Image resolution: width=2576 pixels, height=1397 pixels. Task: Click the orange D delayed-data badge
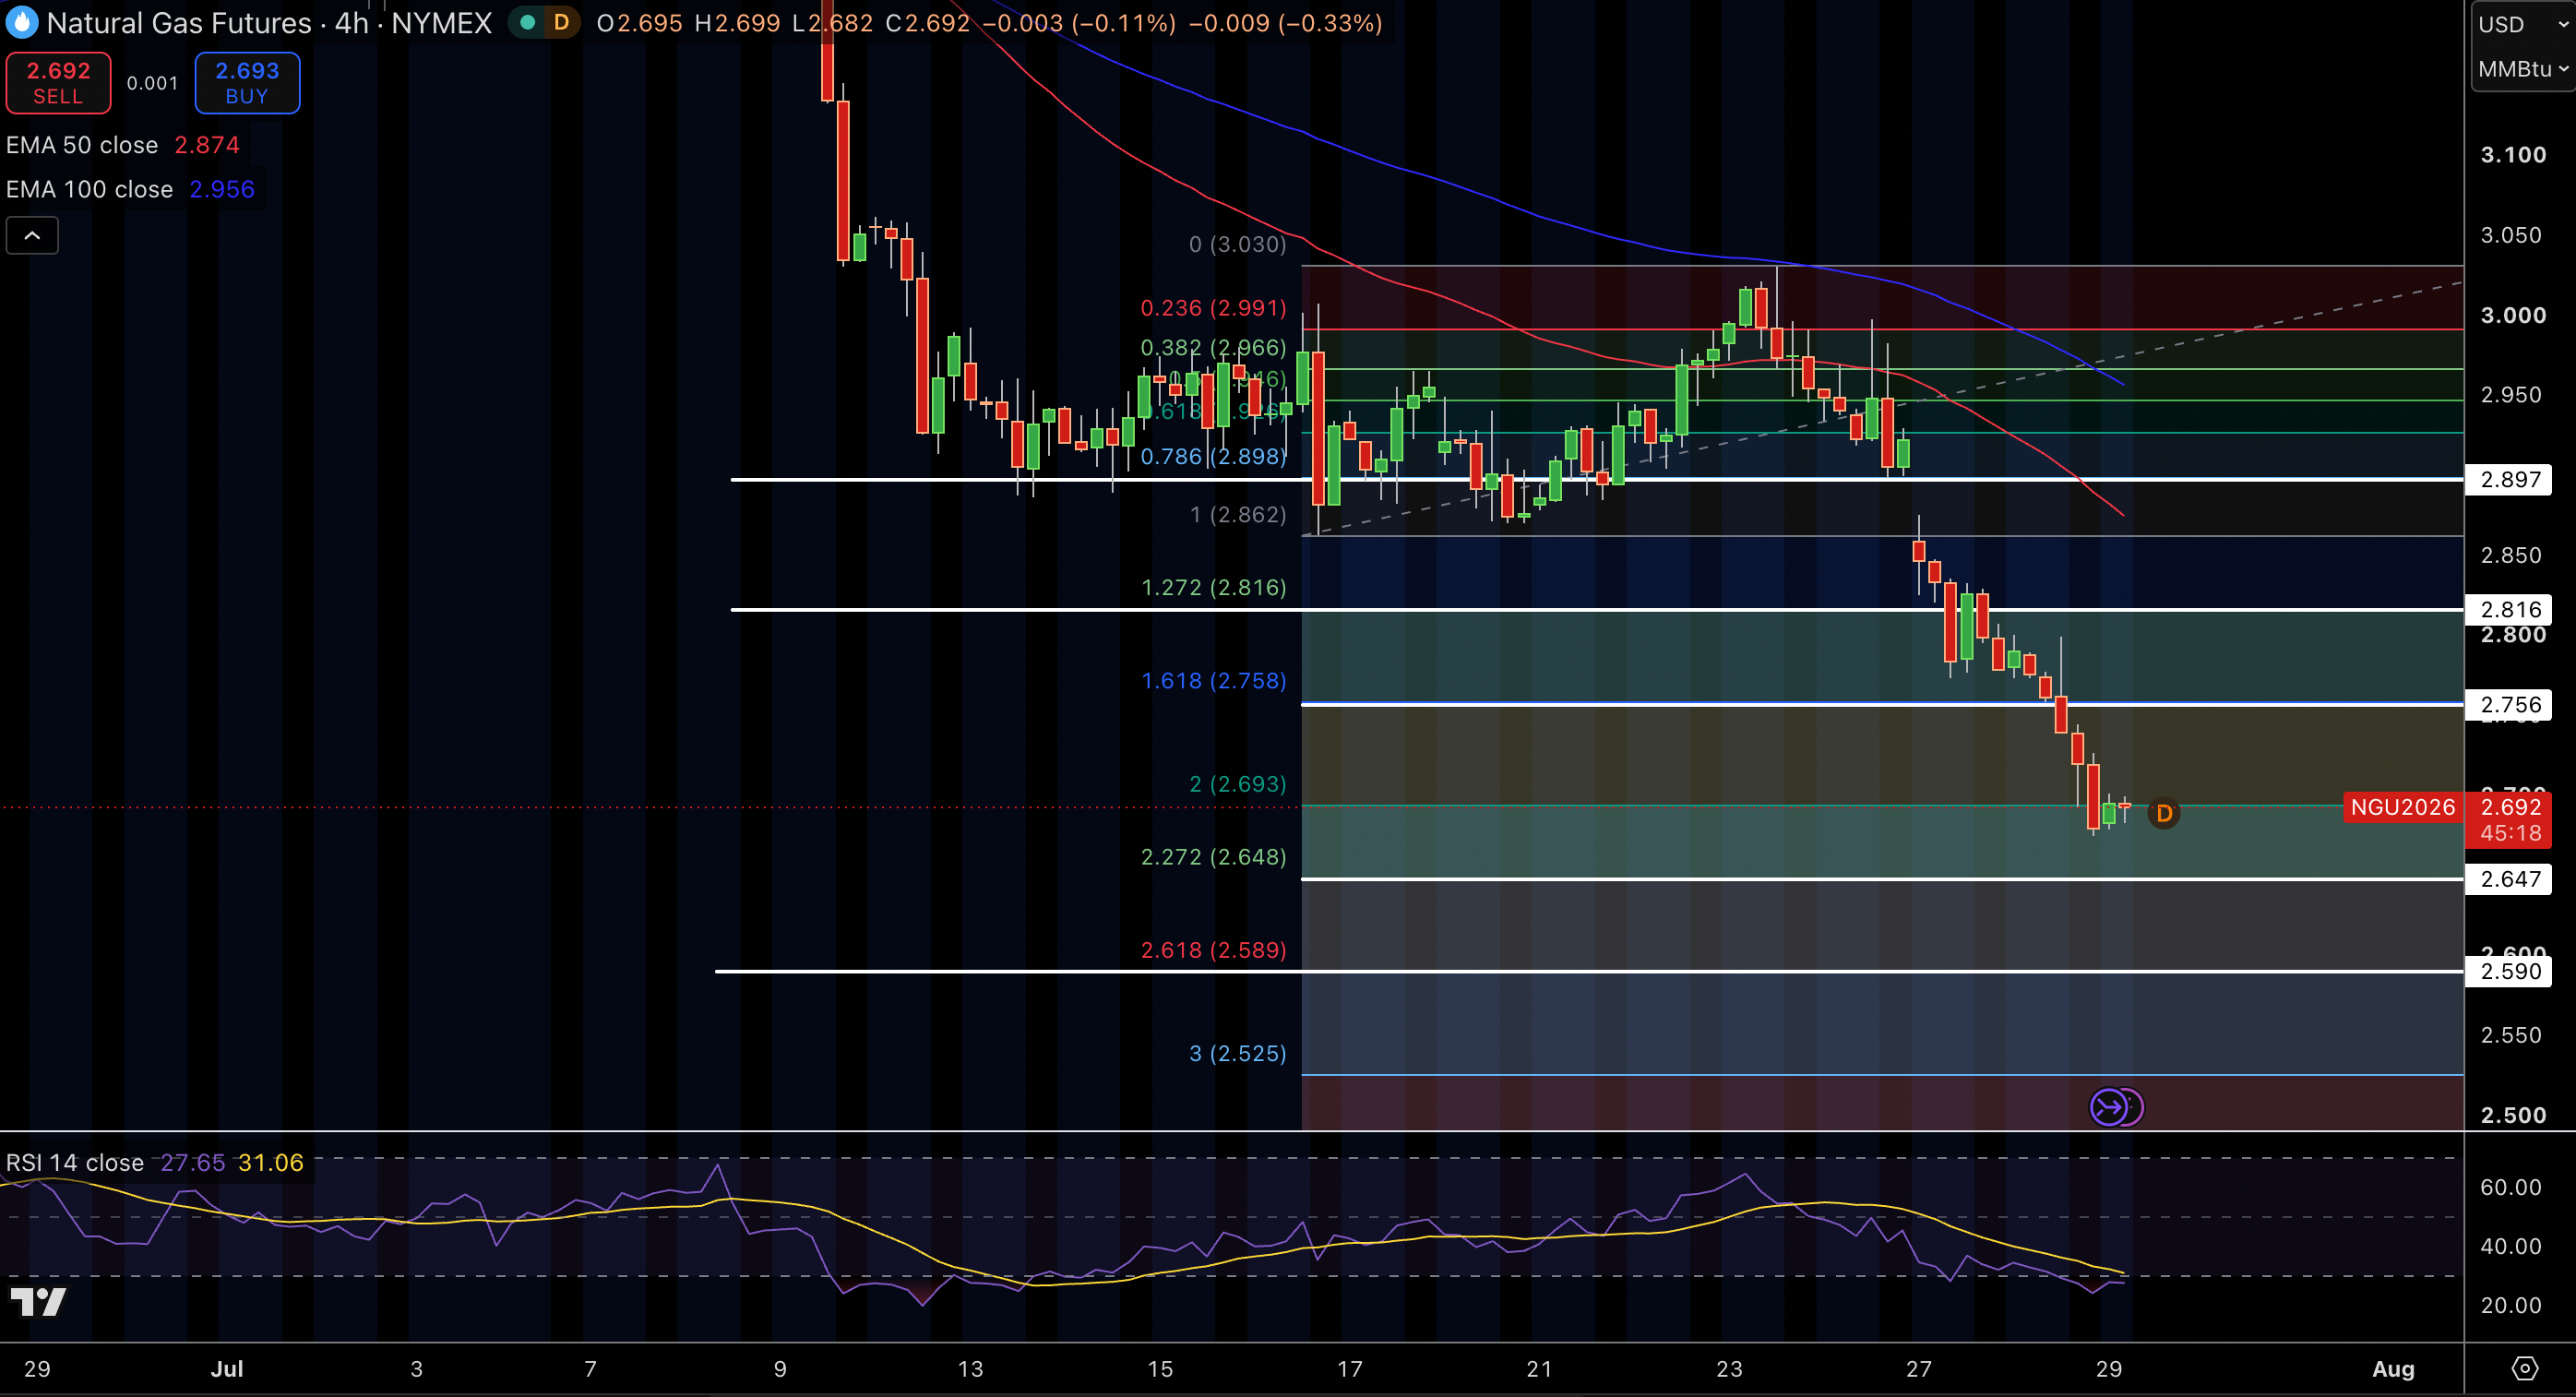click(561, 22)
